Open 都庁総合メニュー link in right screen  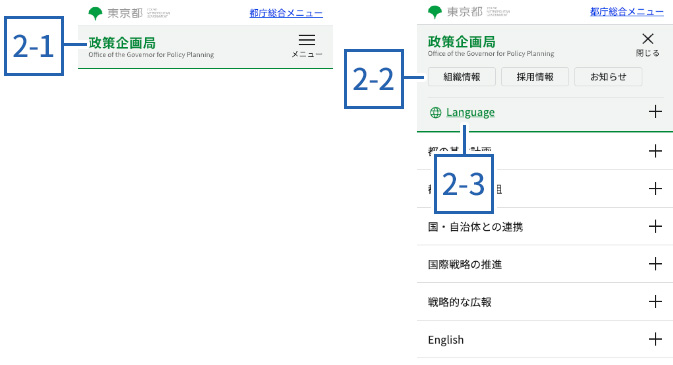627,12
